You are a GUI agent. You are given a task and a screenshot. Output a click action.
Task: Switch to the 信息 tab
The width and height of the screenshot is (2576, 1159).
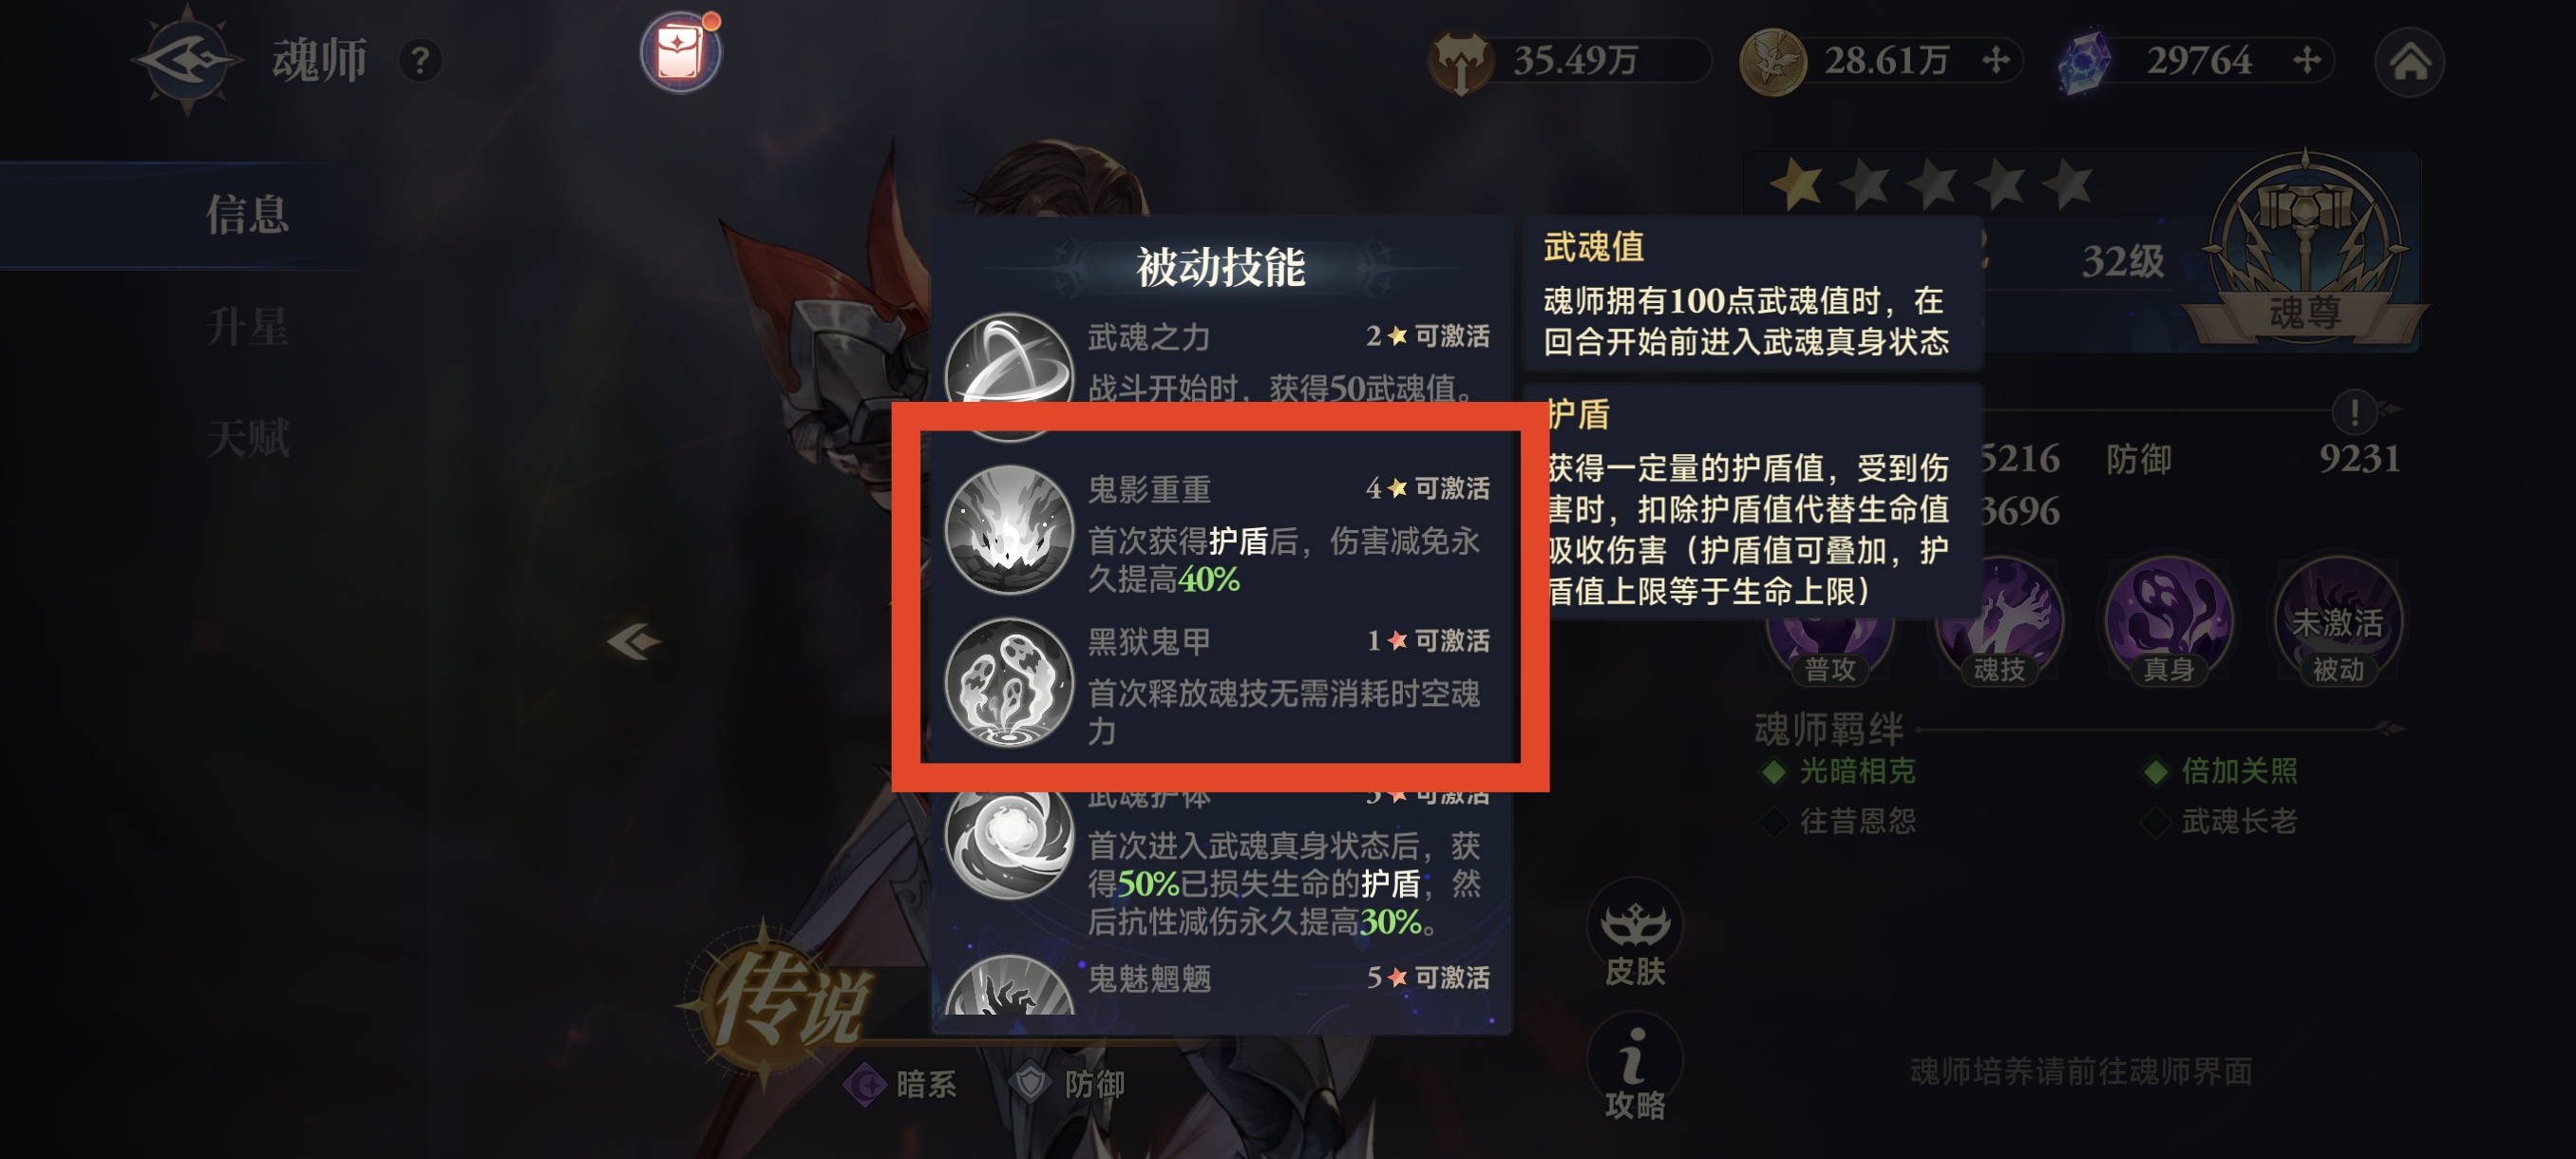[247, 214]
